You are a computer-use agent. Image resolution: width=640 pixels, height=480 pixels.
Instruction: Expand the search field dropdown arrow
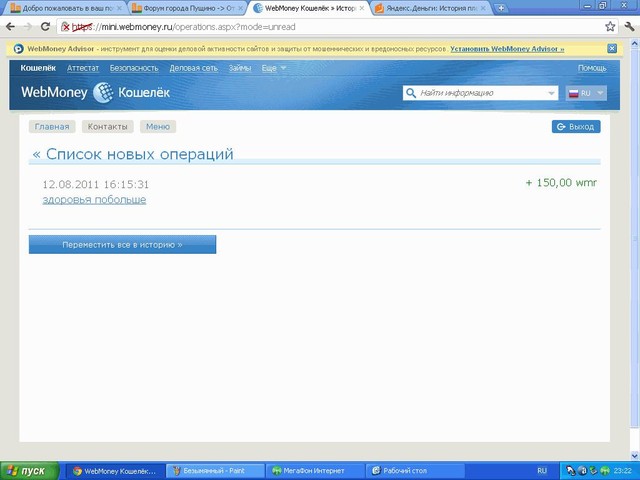(x=551, y=93)
